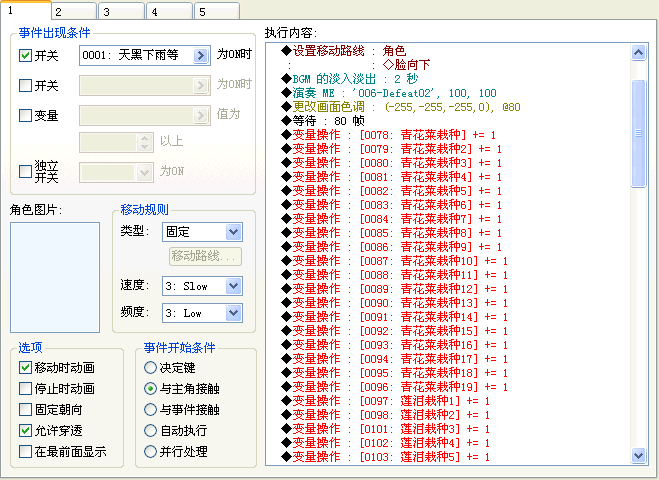The height and width of the screenshot is (480, 659).
Task: Select variable command [0081: 青花菜栽种4]
Action: tap(392, 177)
